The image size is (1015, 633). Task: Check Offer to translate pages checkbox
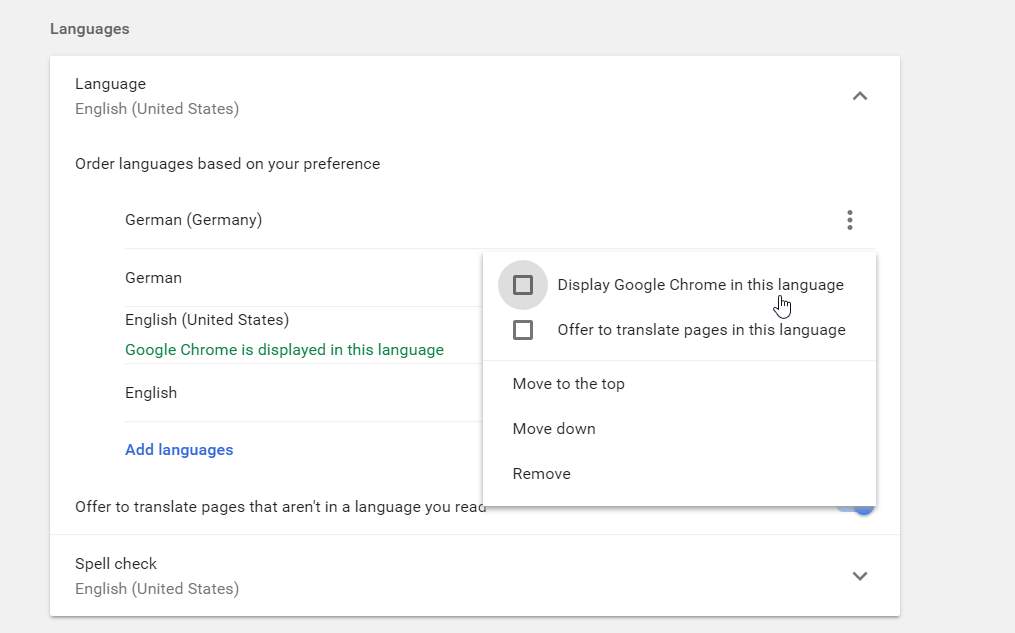pyautogui.click(x=522, y=330)
